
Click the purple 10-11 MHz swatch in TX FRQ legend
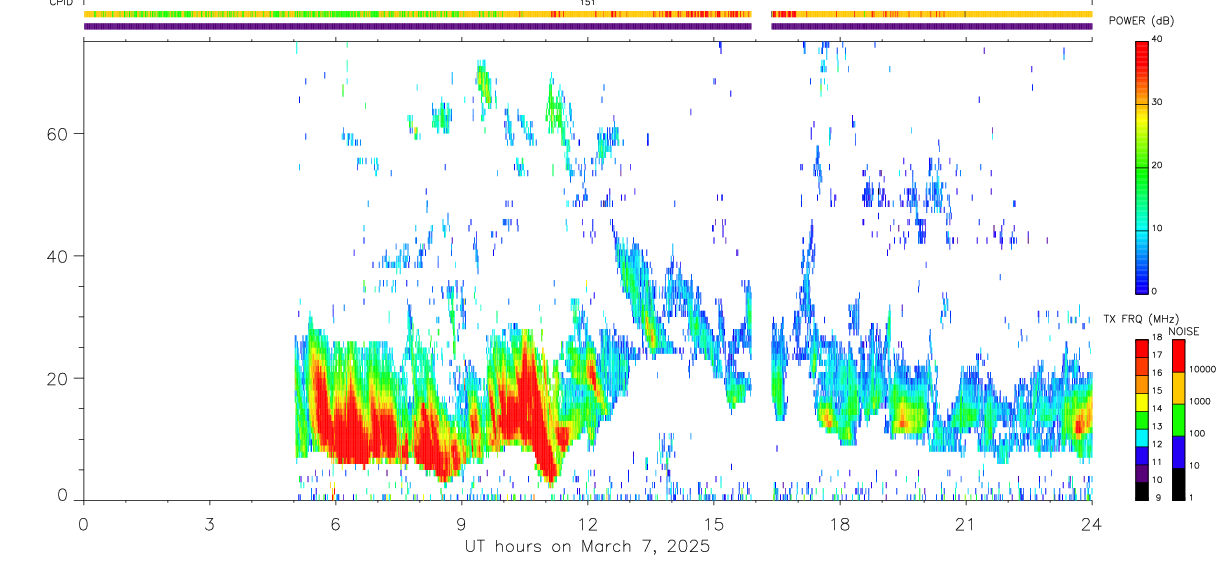pyautogui.click(x=1142, y=474)
